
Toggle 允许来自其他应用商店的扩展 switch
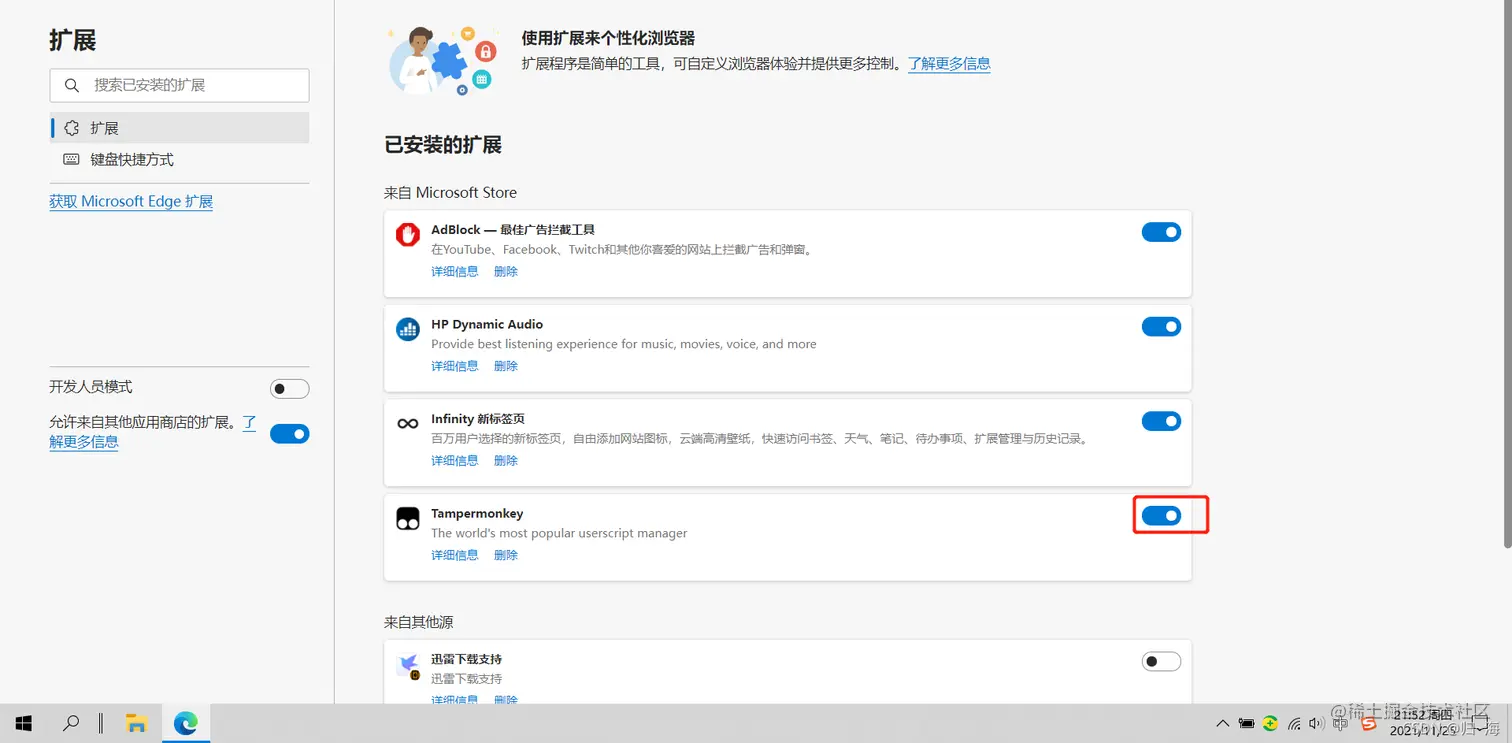pyautogui.click(x=290, y=434)
